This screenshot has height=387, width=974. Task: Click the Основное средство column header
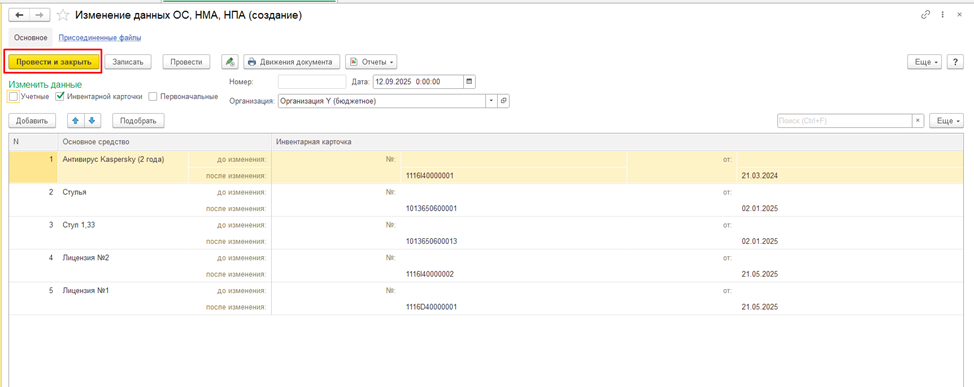165,142
